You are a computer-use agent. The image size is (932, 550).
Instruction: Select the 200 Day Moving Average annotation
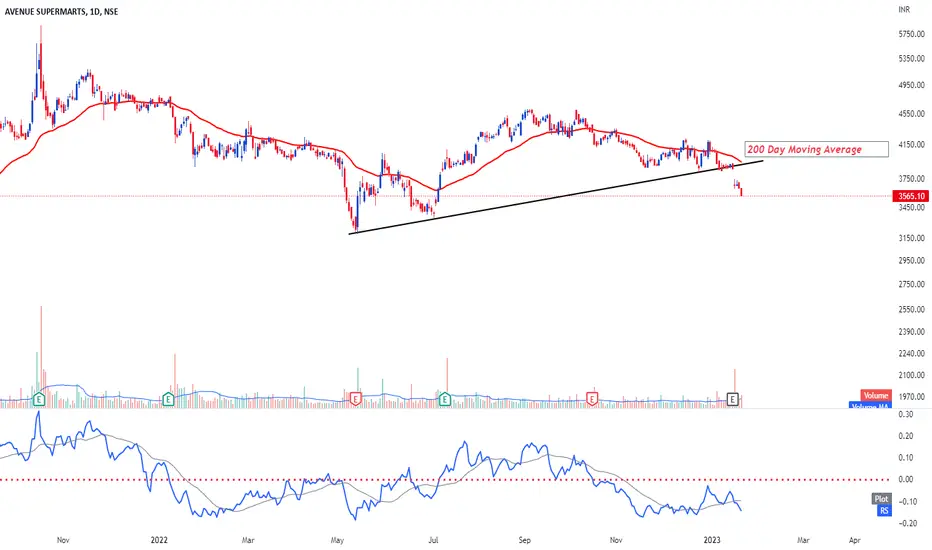[x=817, y=149]
